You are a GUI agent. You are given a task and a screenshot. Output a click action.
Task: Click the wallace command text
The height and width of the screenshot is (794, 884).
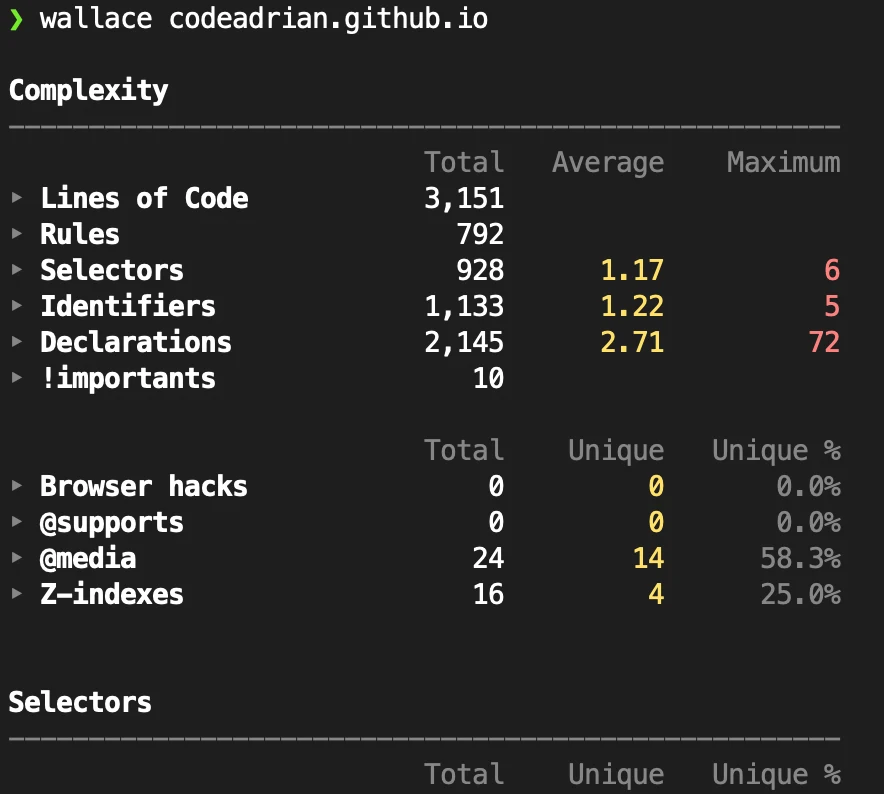coord(96,19)
